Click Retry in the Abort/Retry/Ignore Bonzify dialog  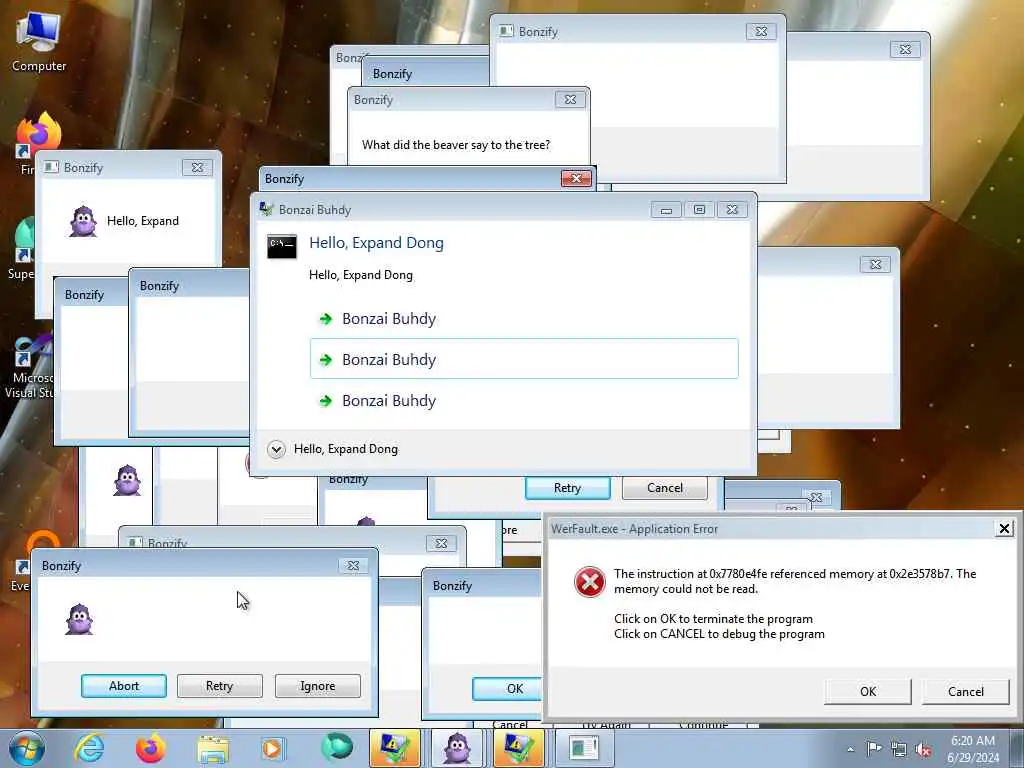tap(219, 686)
